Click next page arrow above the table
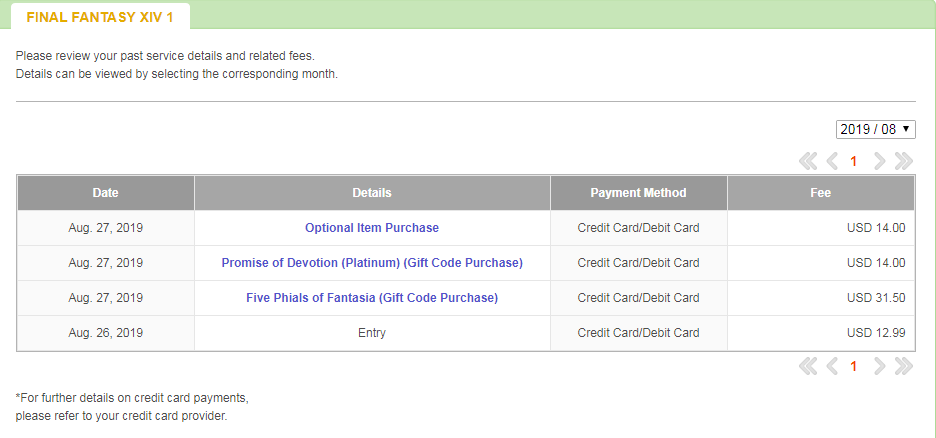Image resolution: width=936 pixels, height=438 pixels. pyautogui.click(x=879, y=161)
